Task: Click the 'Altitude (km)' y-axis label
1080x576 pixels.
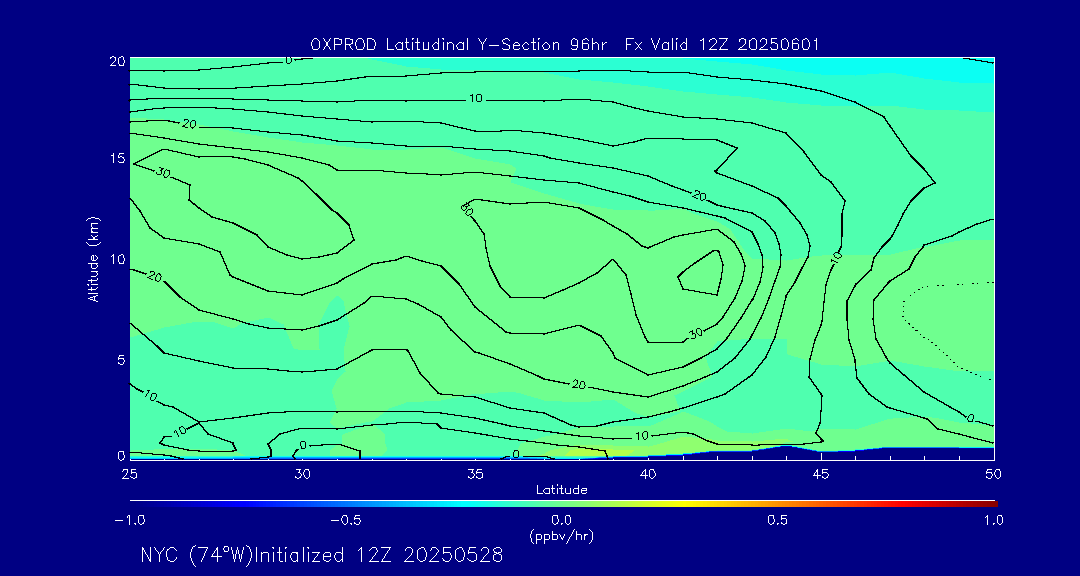Action: 93,258
